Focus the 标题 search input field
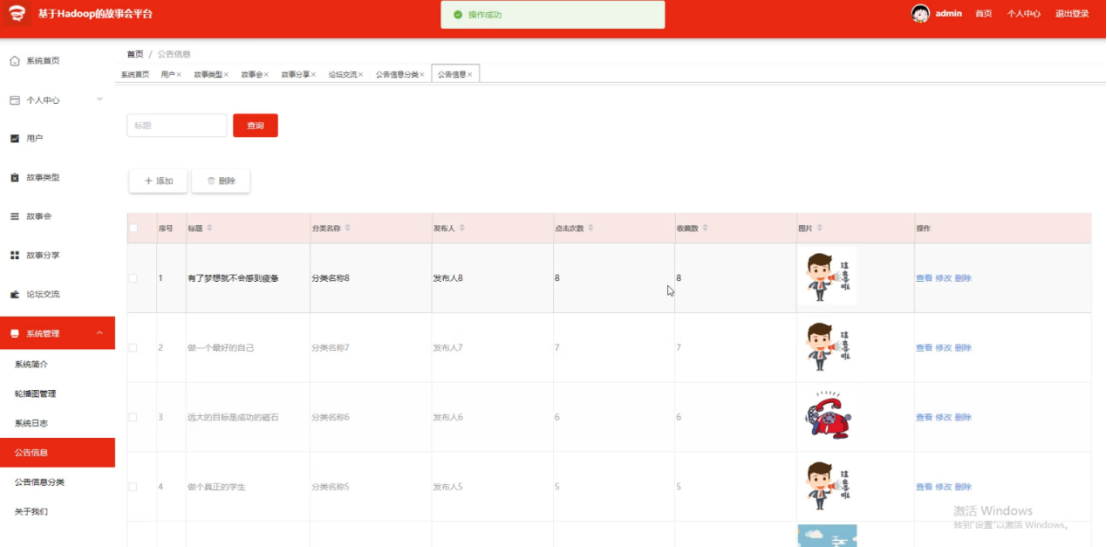Screen dimensions: 1107x547 coord(176,126)
